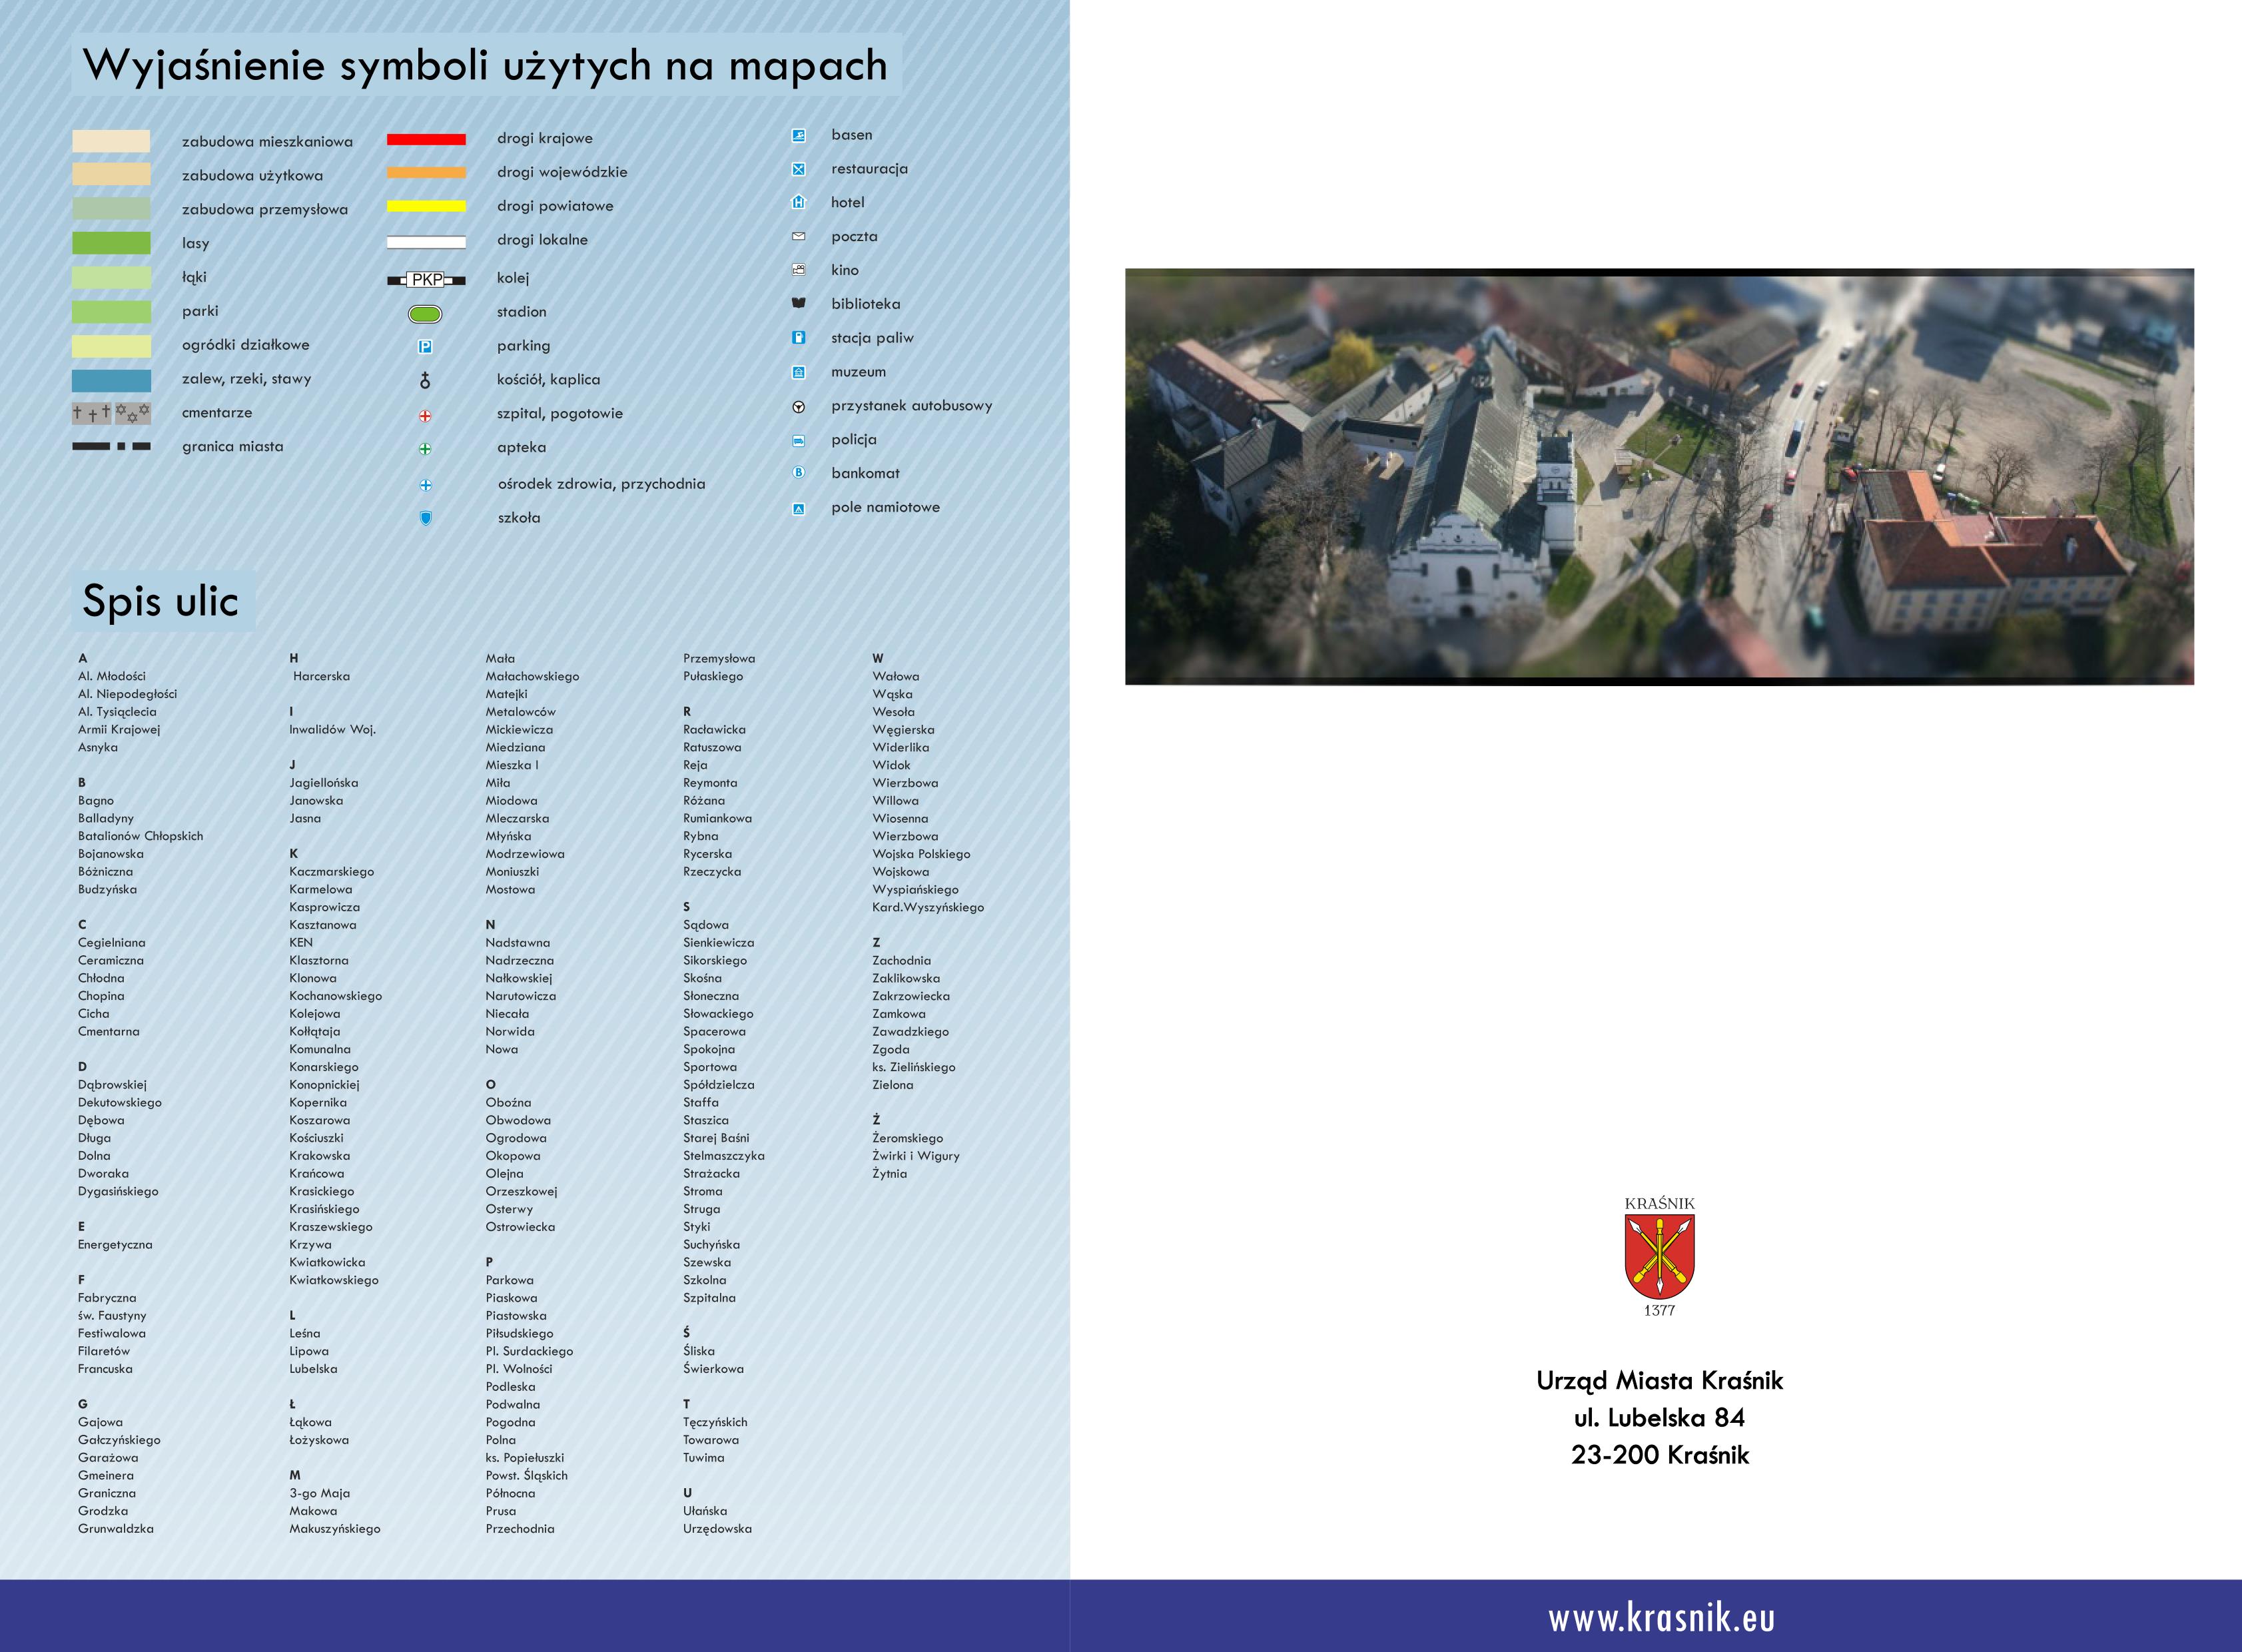Click the blue ośrodek zdrowia cross icon
This screenshot has width=2242, height=1652.
pyautogui.click(x=425, y=485)
